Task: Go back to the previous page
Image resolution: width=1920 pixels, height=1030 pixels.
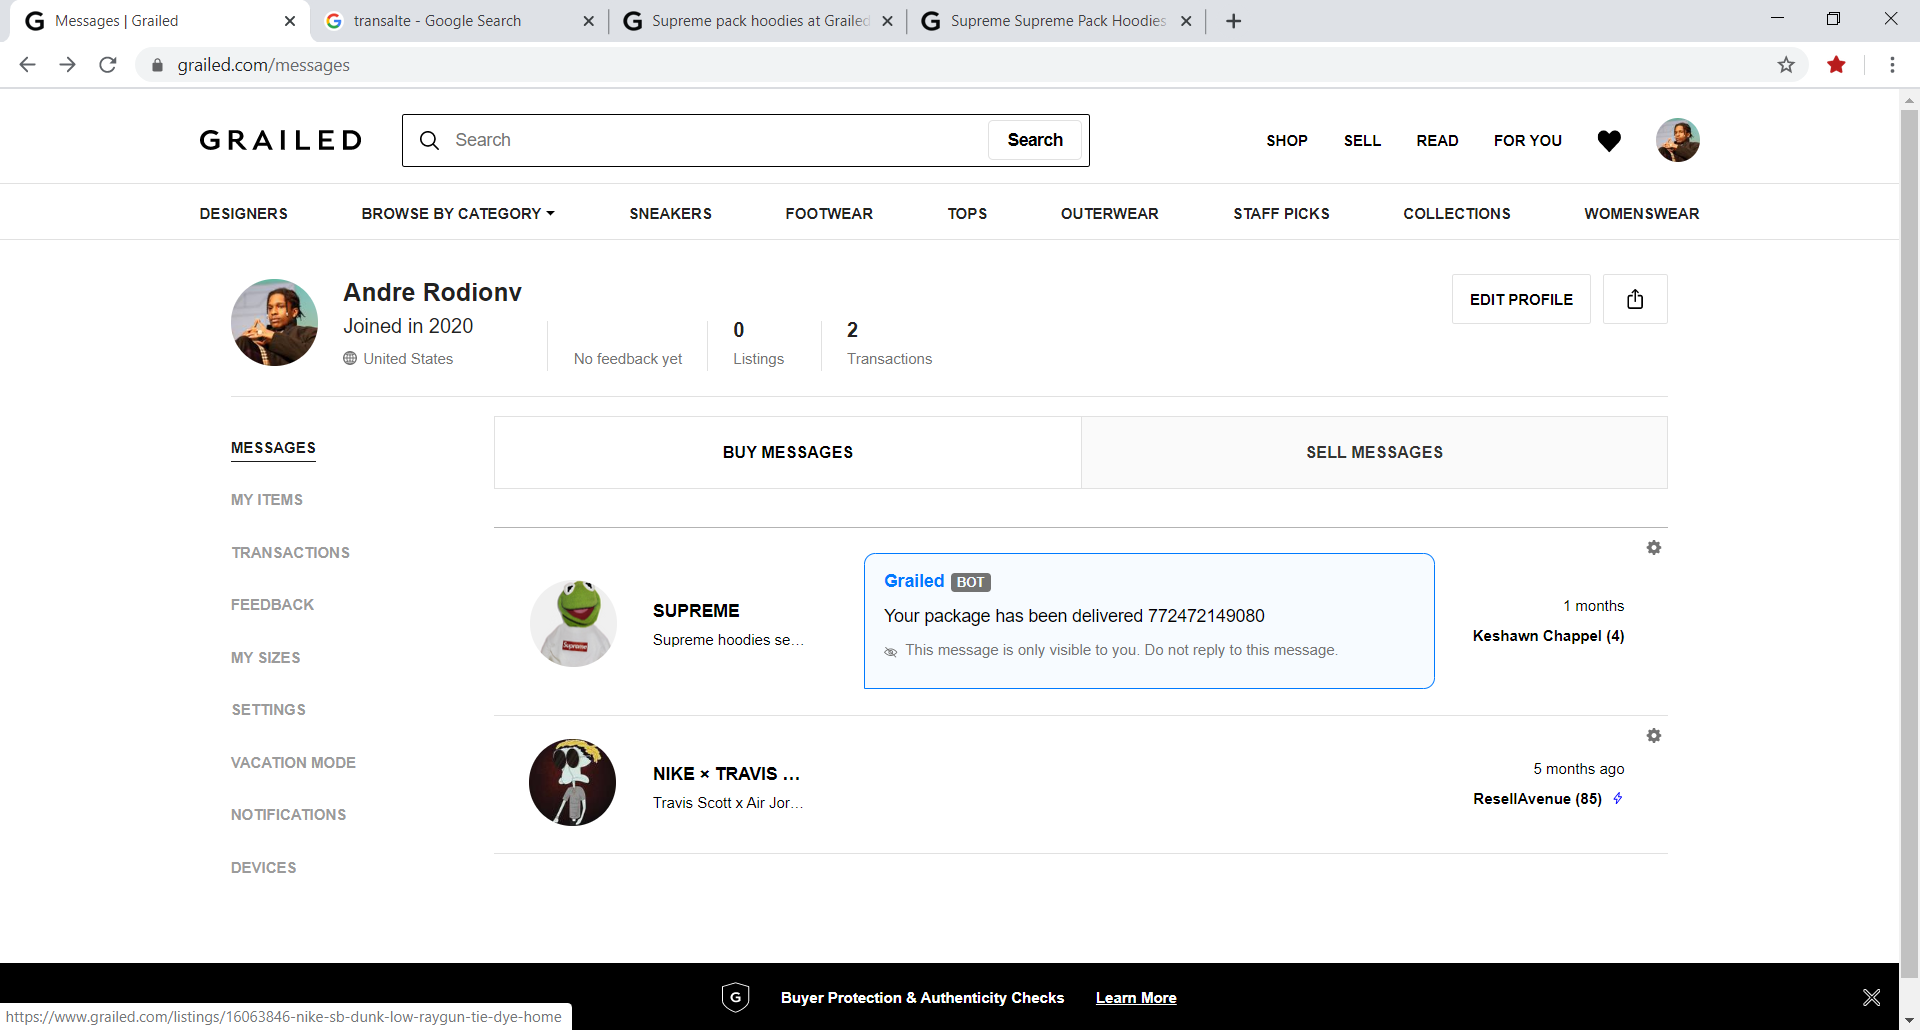Action: point(27,65)
